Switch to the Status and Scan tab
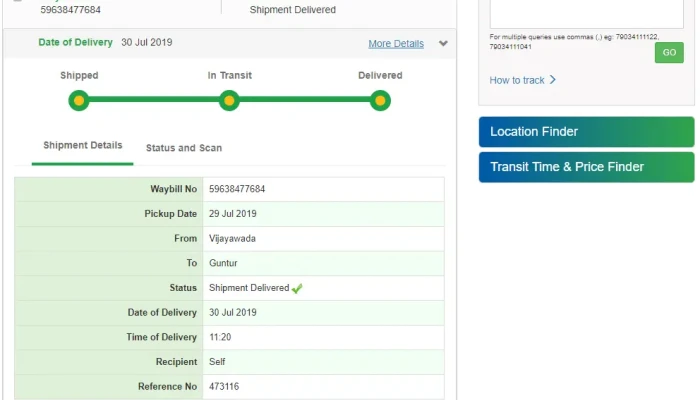This screenshot has height=400, width=700. (x=184, y=148)
